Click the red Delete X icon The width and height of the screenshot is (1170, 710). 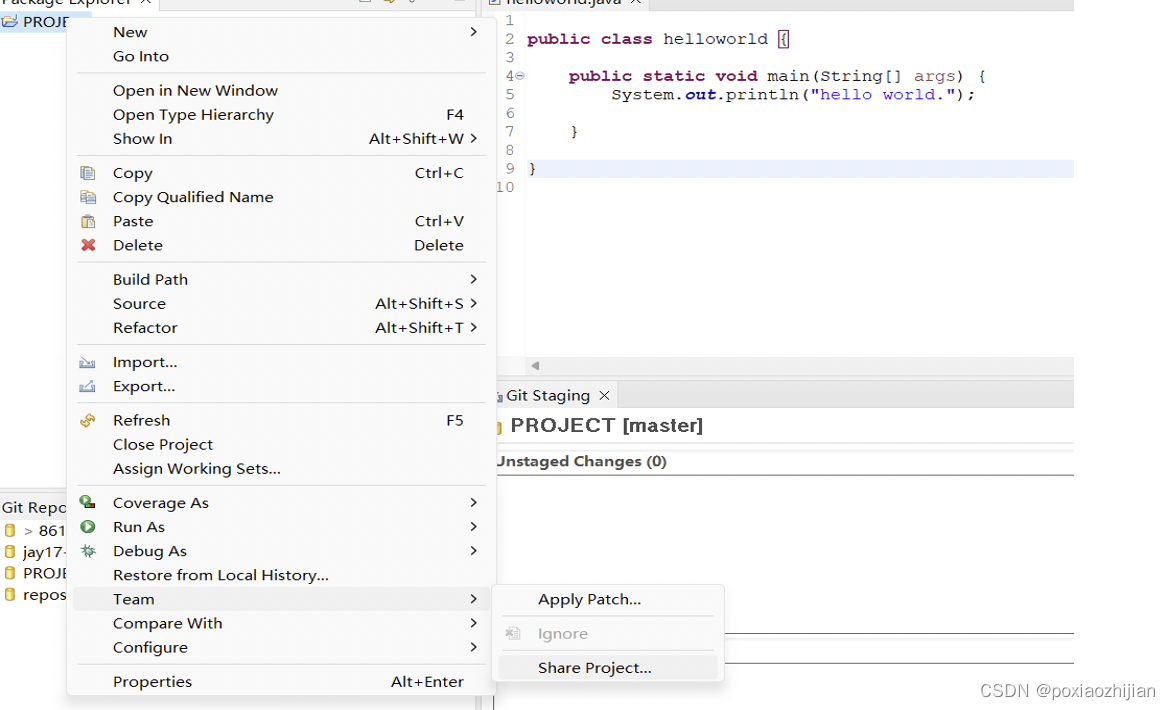tap(88, 245)
